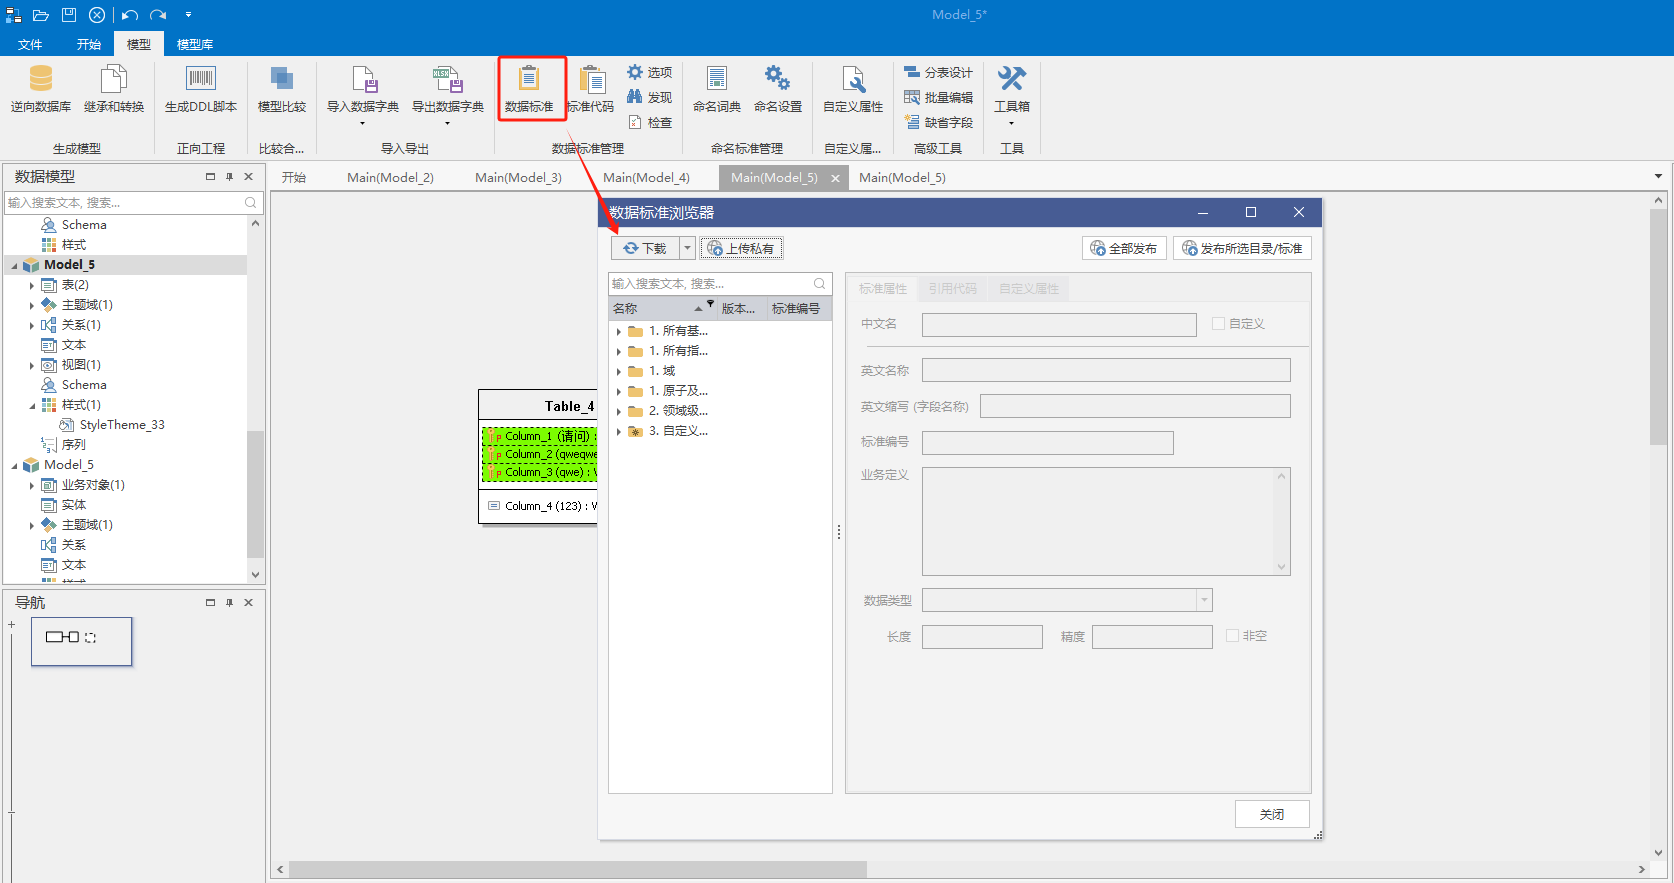Open the 文件 menu
Image resolution: width=1674 pixels, height=883 pixels.
coord(30,44)
